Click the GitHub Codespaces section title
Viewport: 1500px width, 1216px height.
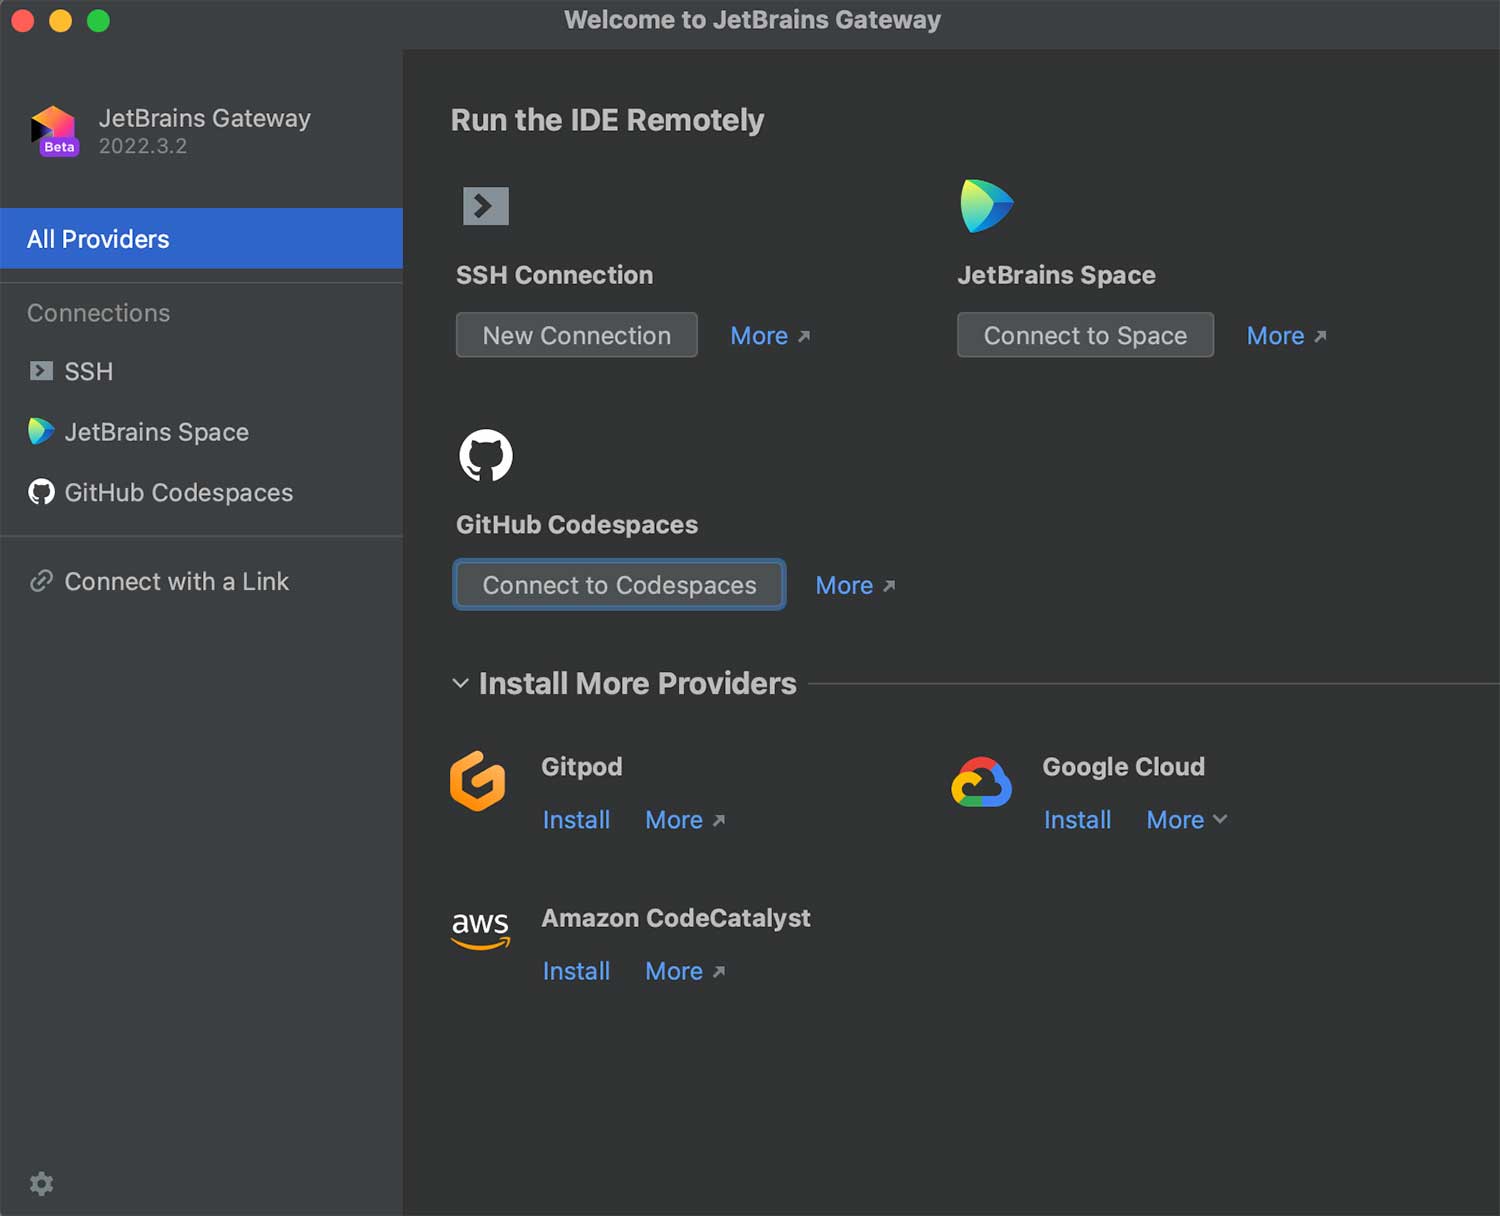[x=577, y=525]
